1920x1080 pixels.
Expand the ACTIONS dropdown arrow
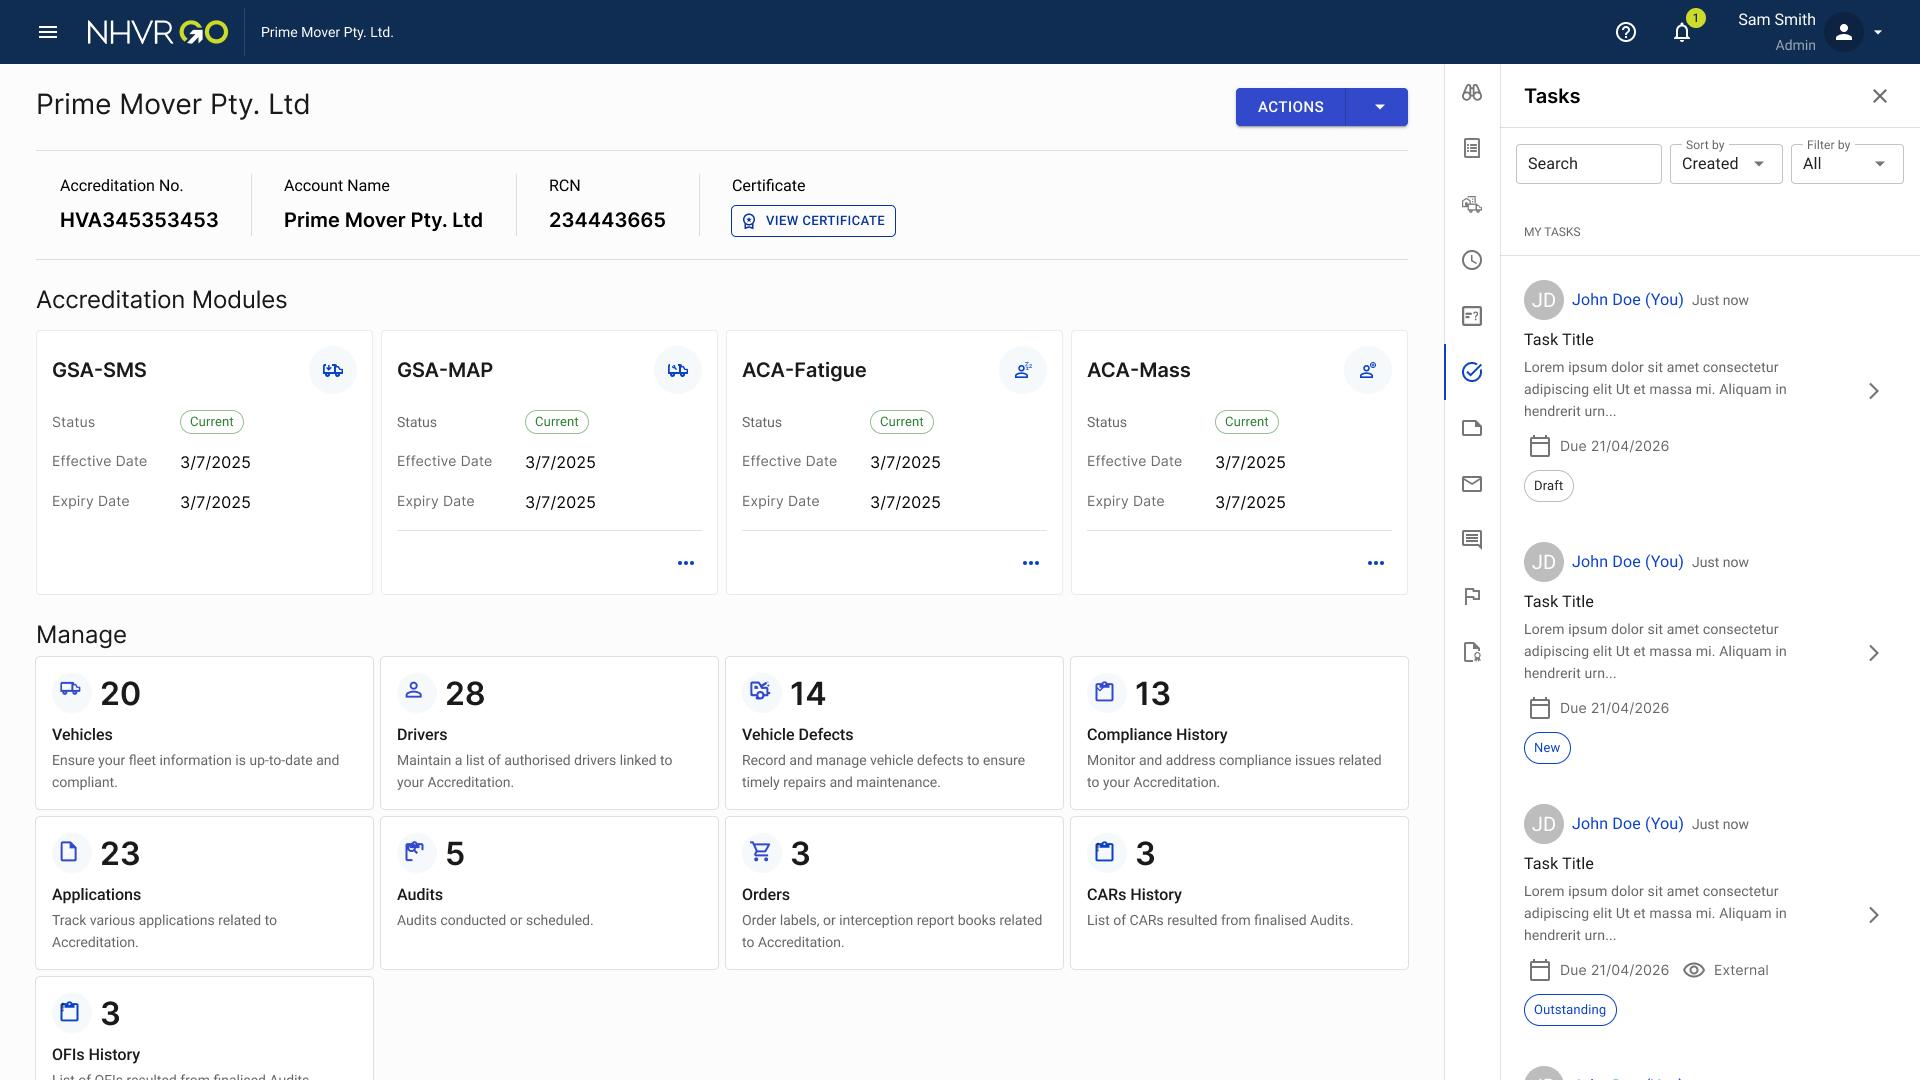(1379, 107)
